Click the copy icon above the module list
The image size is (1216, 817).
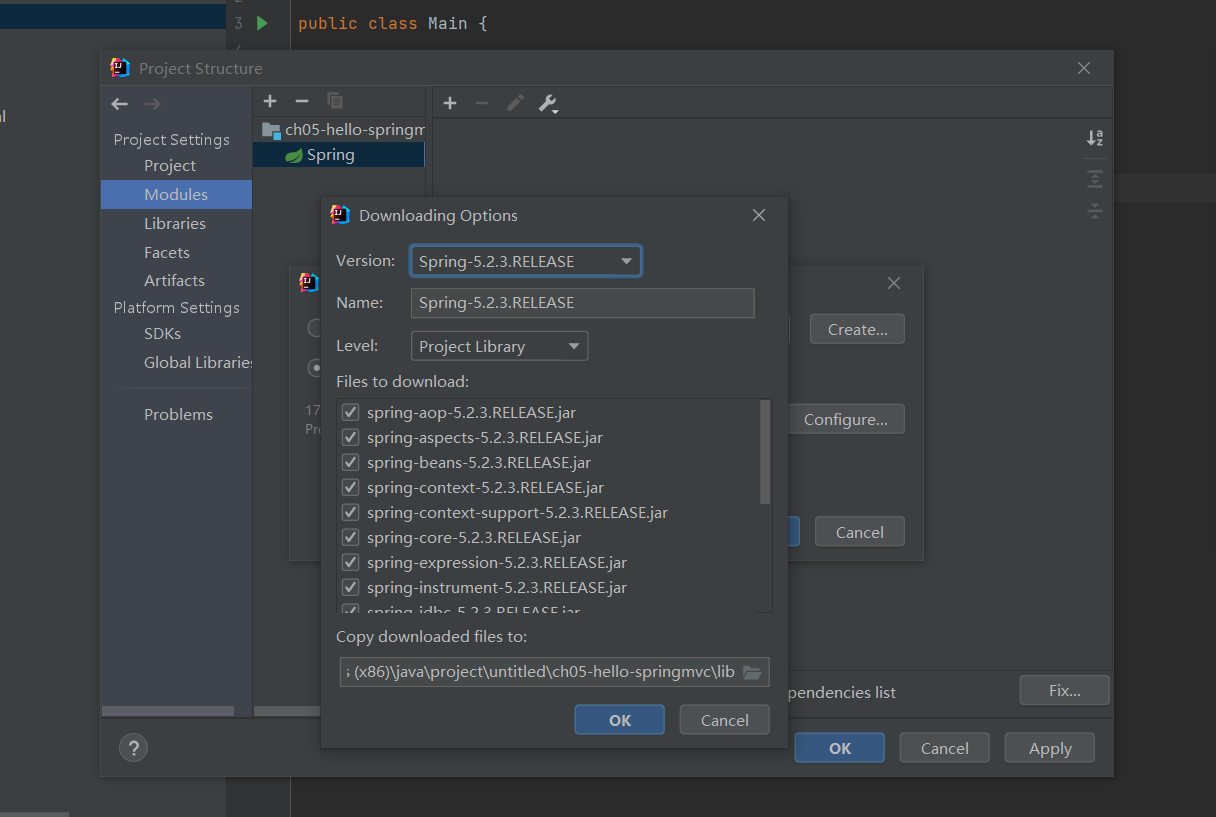(335, 101)
